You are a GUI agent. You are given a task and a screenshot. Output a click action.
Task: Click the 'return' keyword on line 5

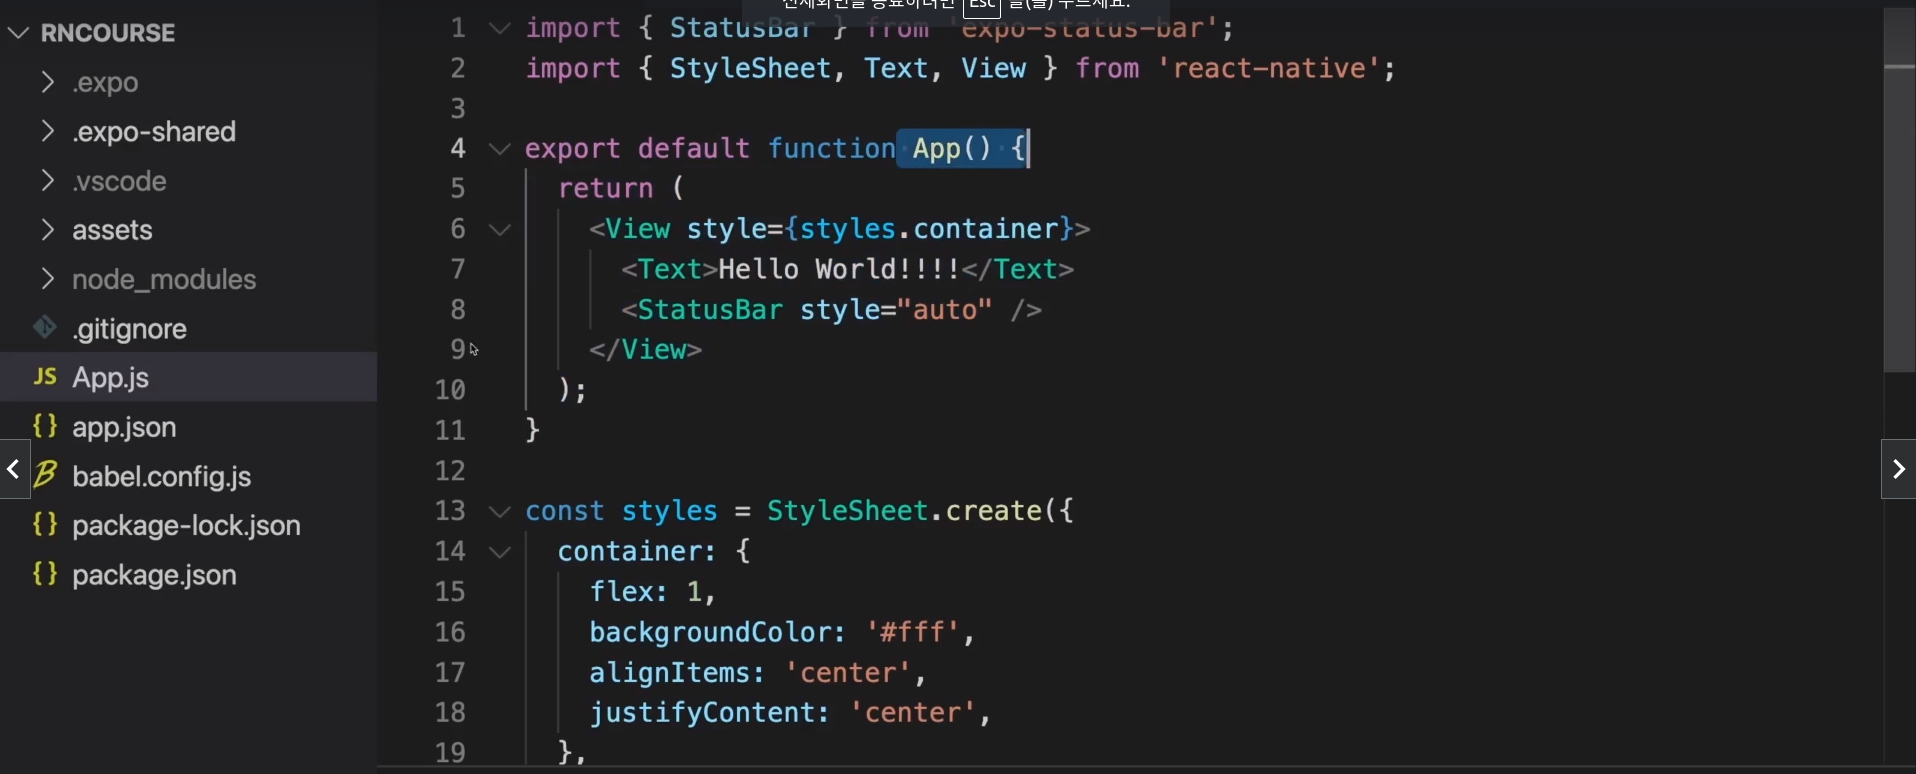[x=605, y=189]
